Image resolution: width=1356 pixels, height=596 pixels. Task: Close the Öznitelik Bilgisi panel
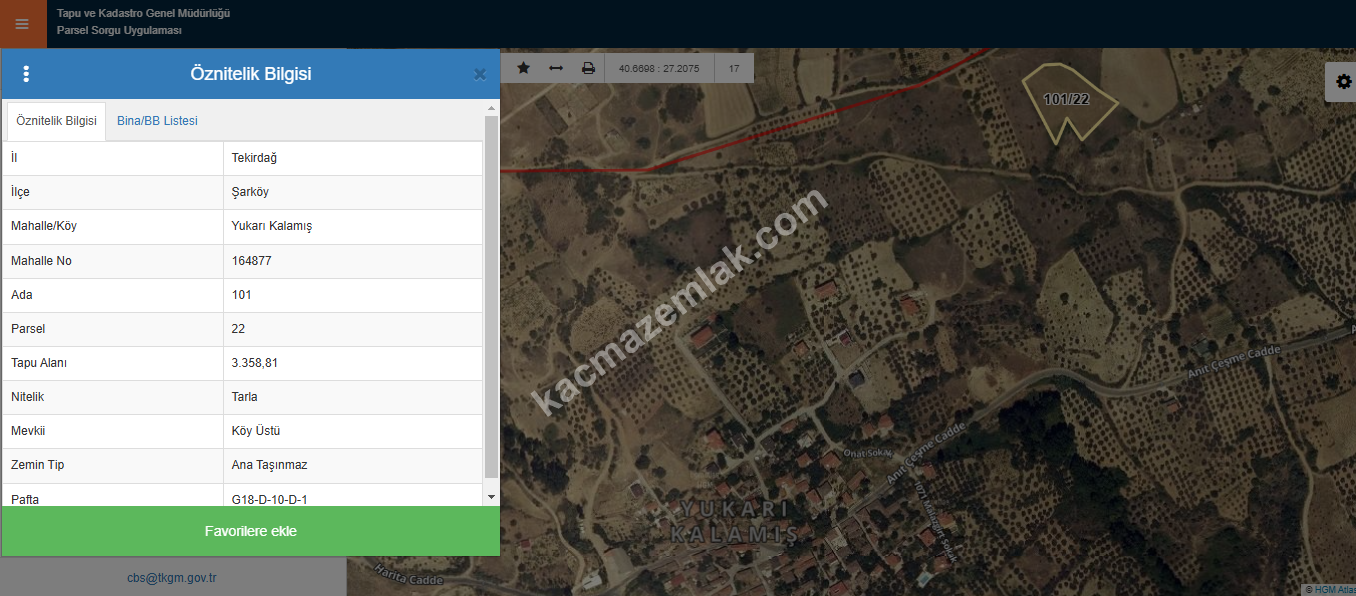point(480,74)
